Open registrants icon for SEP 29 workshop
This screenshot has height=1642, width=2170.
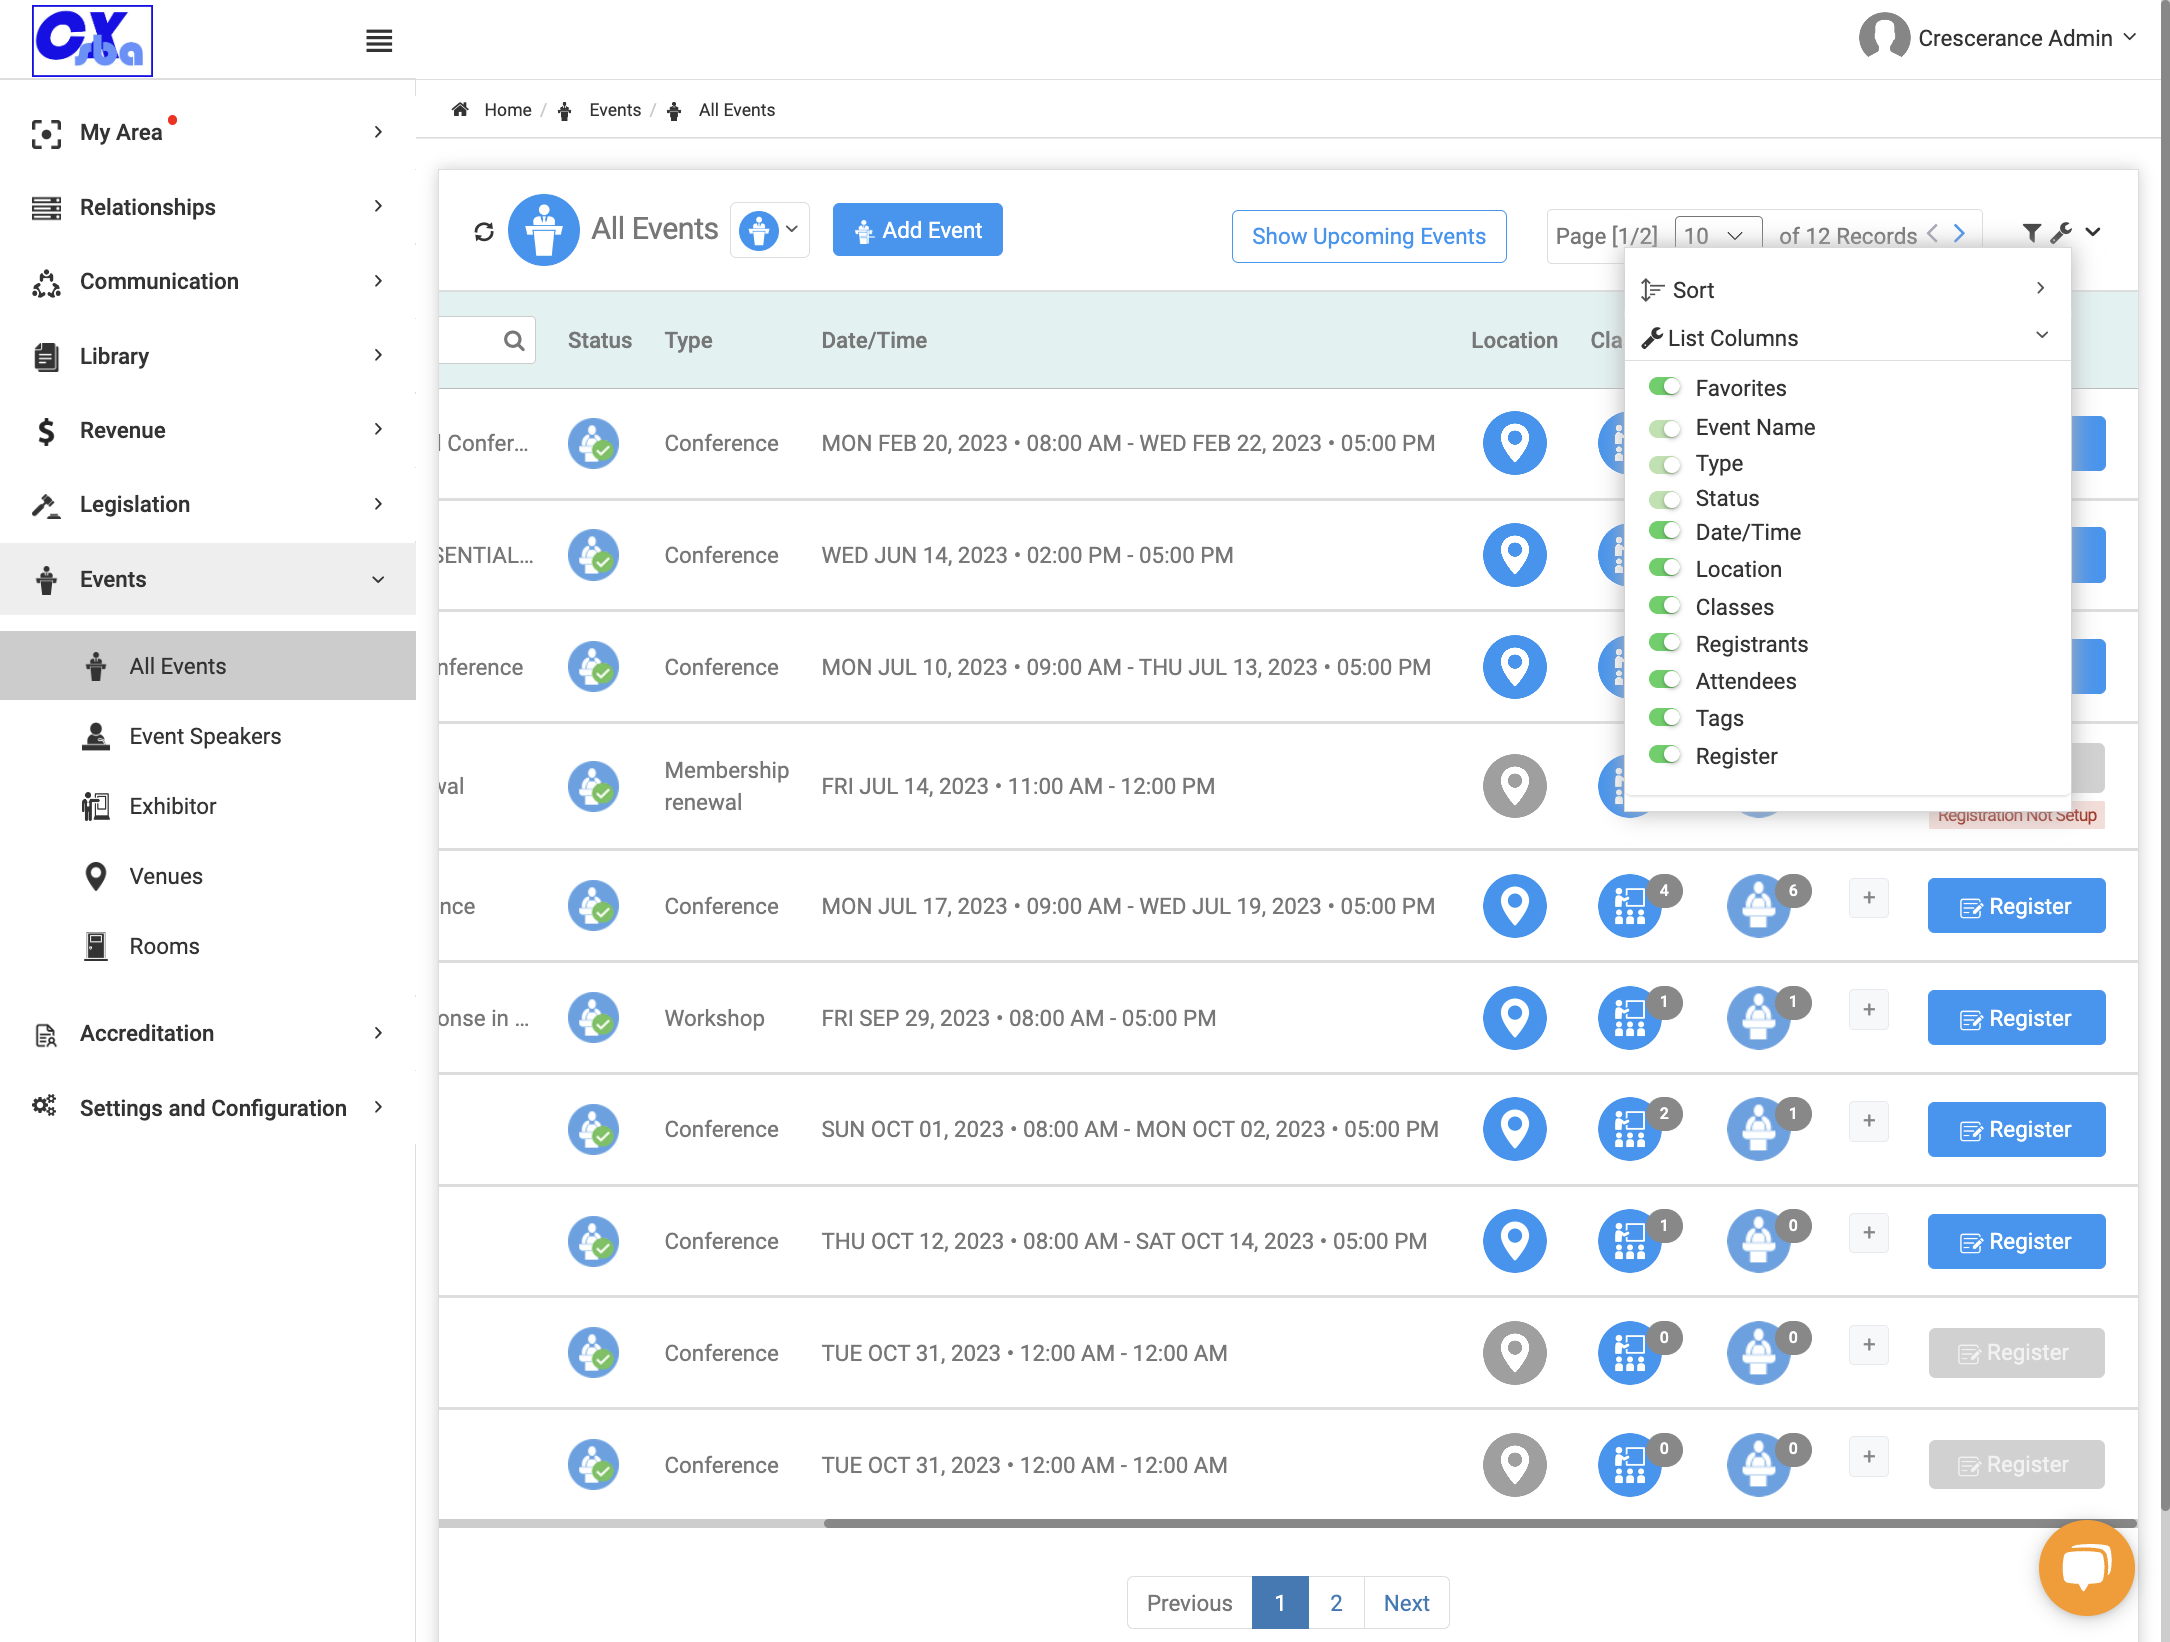click(1759, 1018)
